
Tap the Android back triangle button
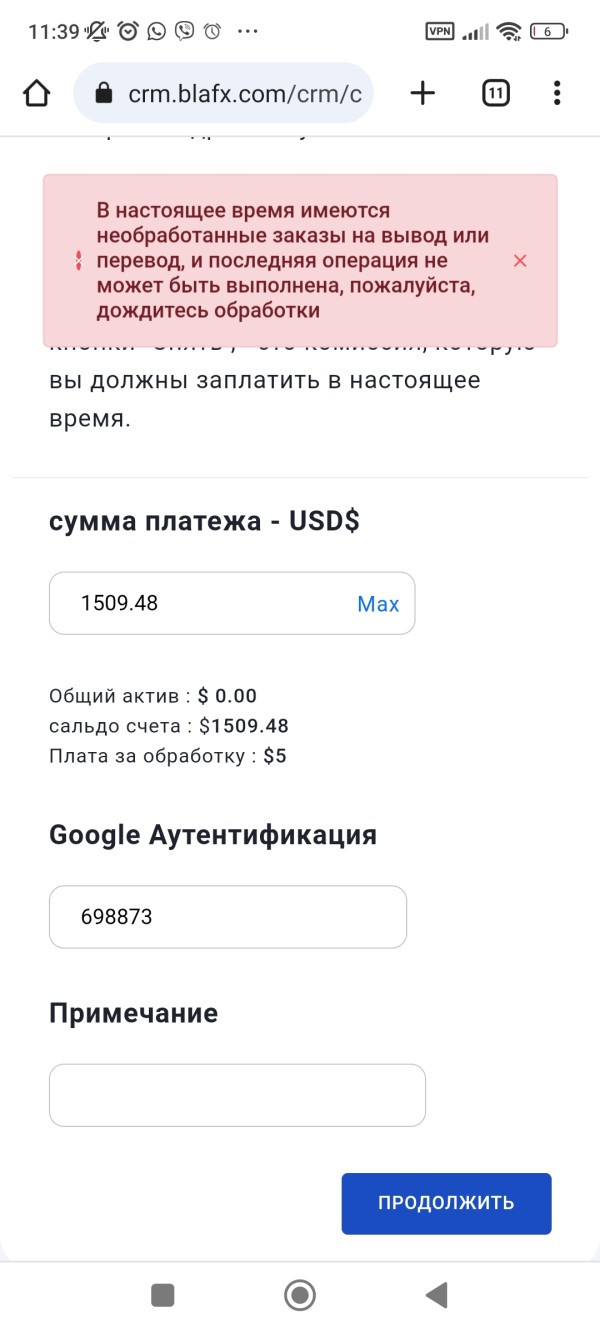[x=436, y=1296]
